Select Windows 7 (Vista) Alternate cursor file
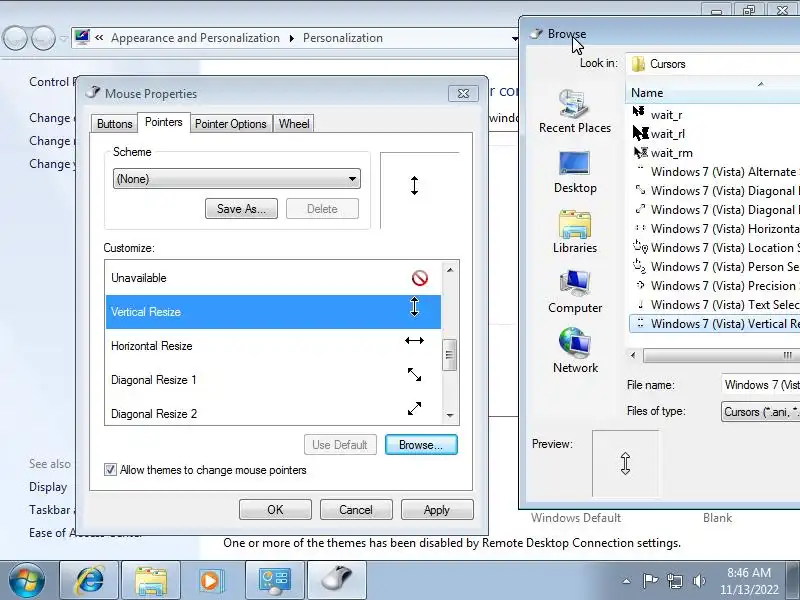The width and height of the screenshot is (800, 600). click(715, 172)
